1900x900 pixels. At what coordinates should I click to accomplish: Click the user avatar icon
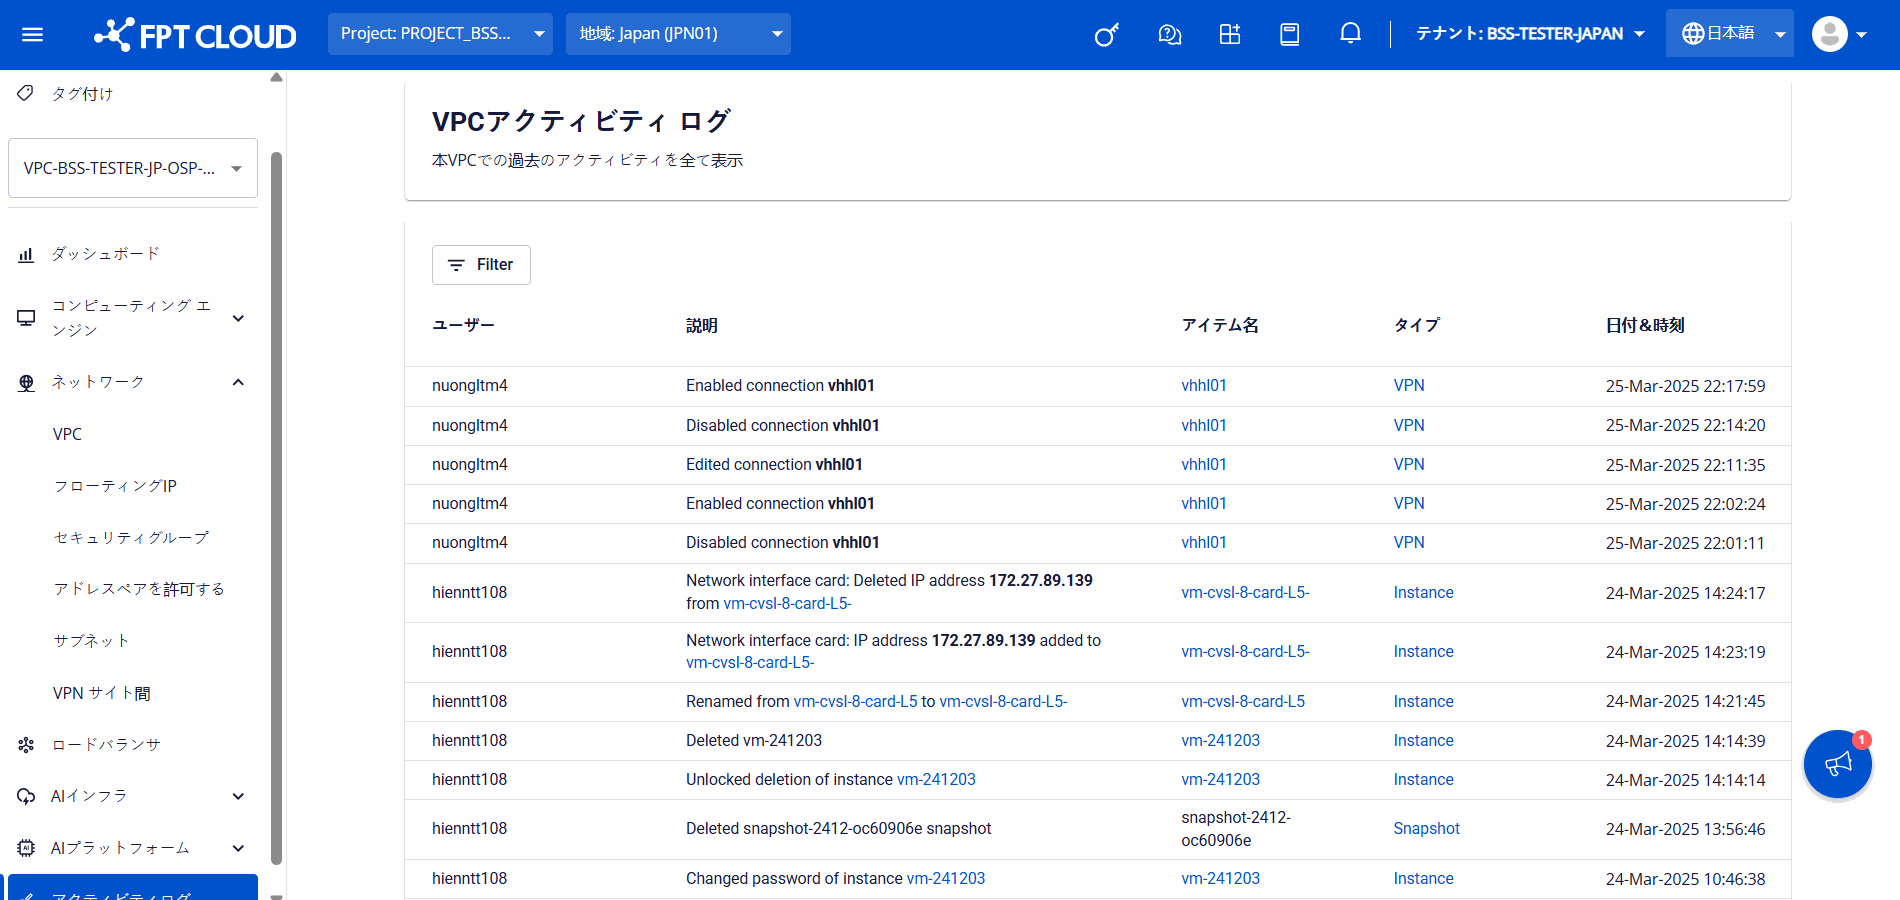(1829, 34)
